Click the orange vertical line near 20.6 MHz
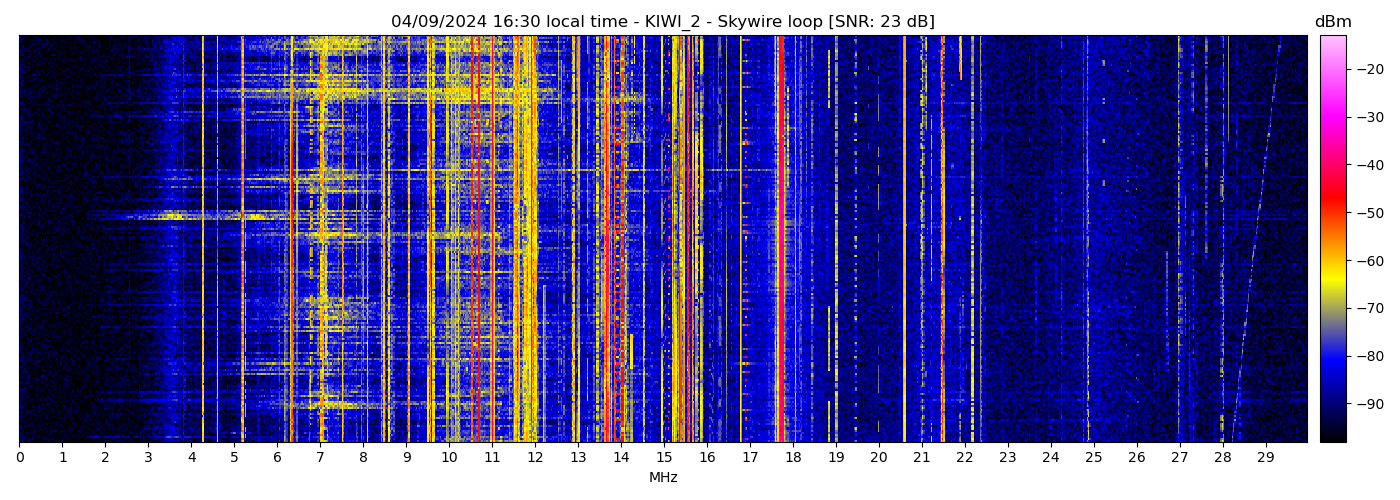Image resolution: width=1400 pixels, height=500 pixels. tap(904, 240)
